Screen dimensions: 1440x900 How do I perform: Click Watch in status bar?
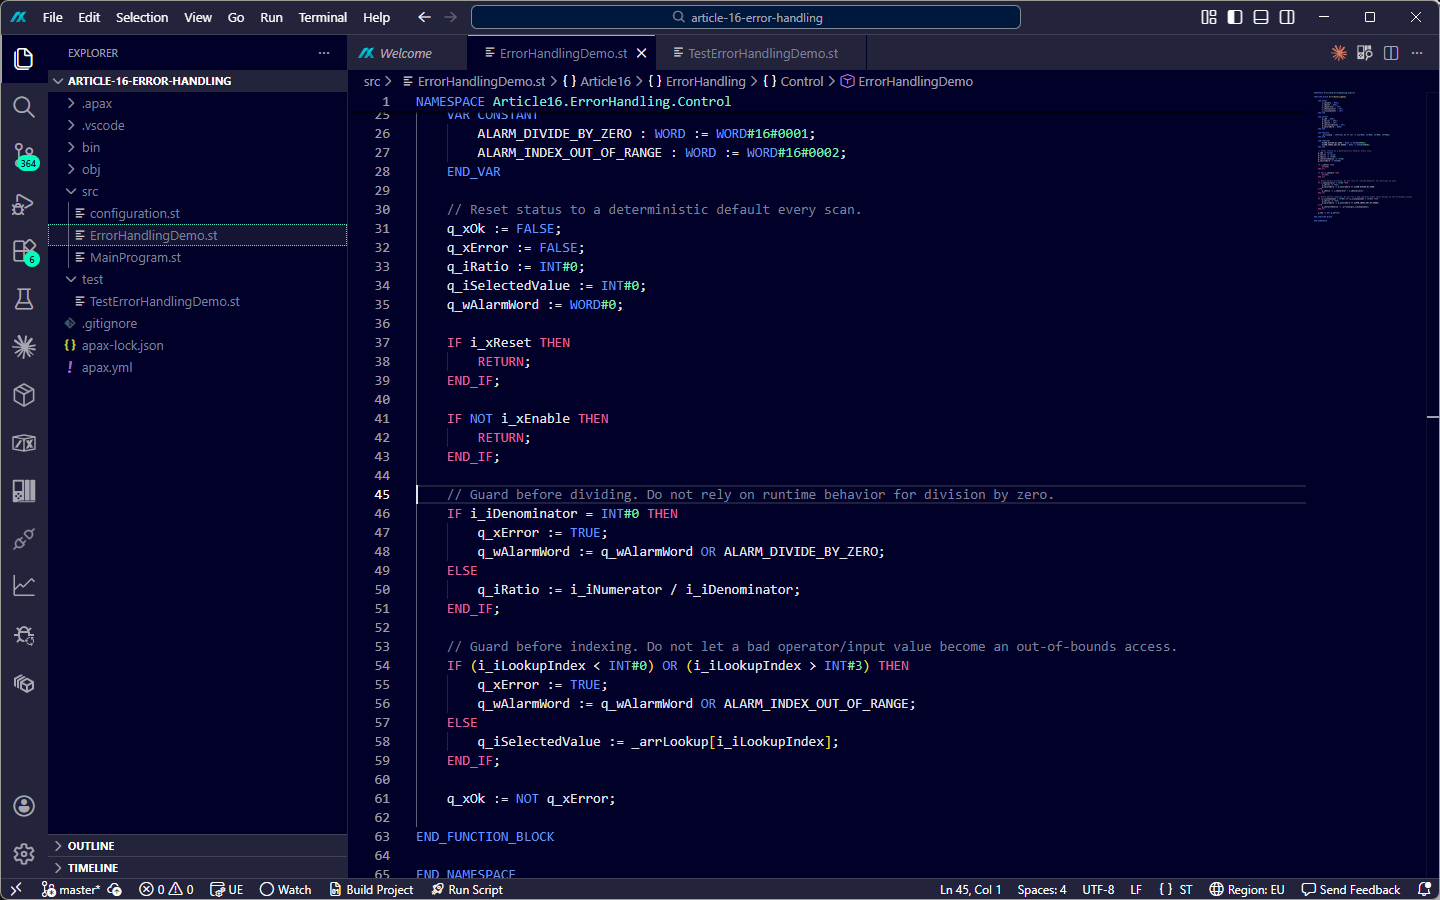point(285,889)
